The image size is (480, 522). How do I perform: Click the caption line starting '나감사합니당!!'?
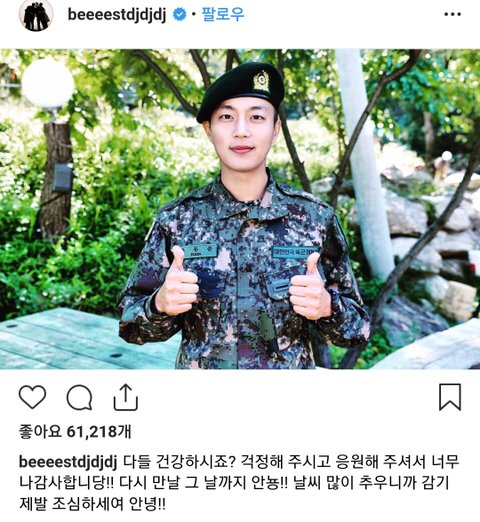pyautogui.click(x=234, y=483)
